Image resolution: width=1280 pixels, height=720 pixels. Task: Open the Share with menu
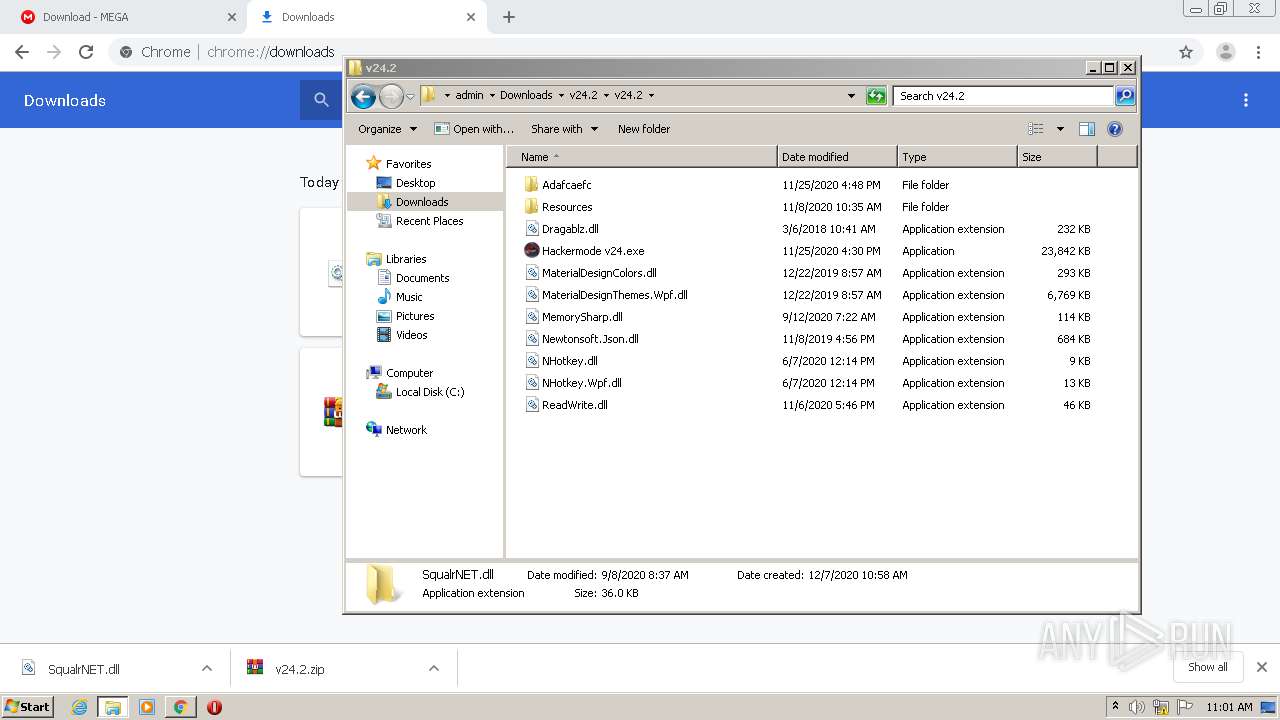[x=564, y=129]
